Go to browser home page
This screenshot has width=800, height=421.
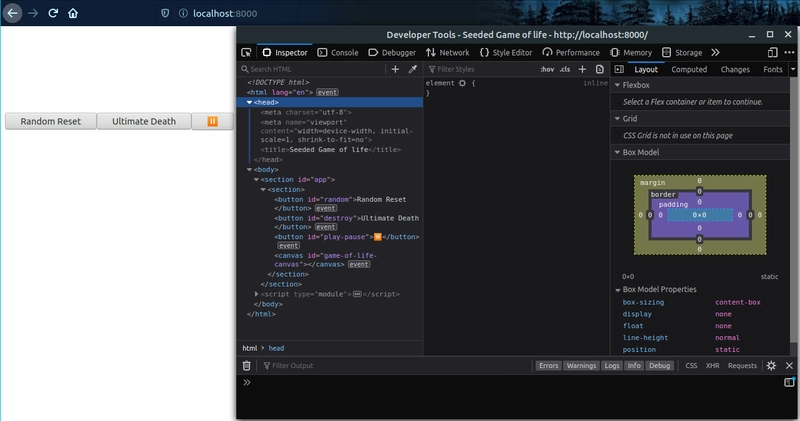pos(73,14)
